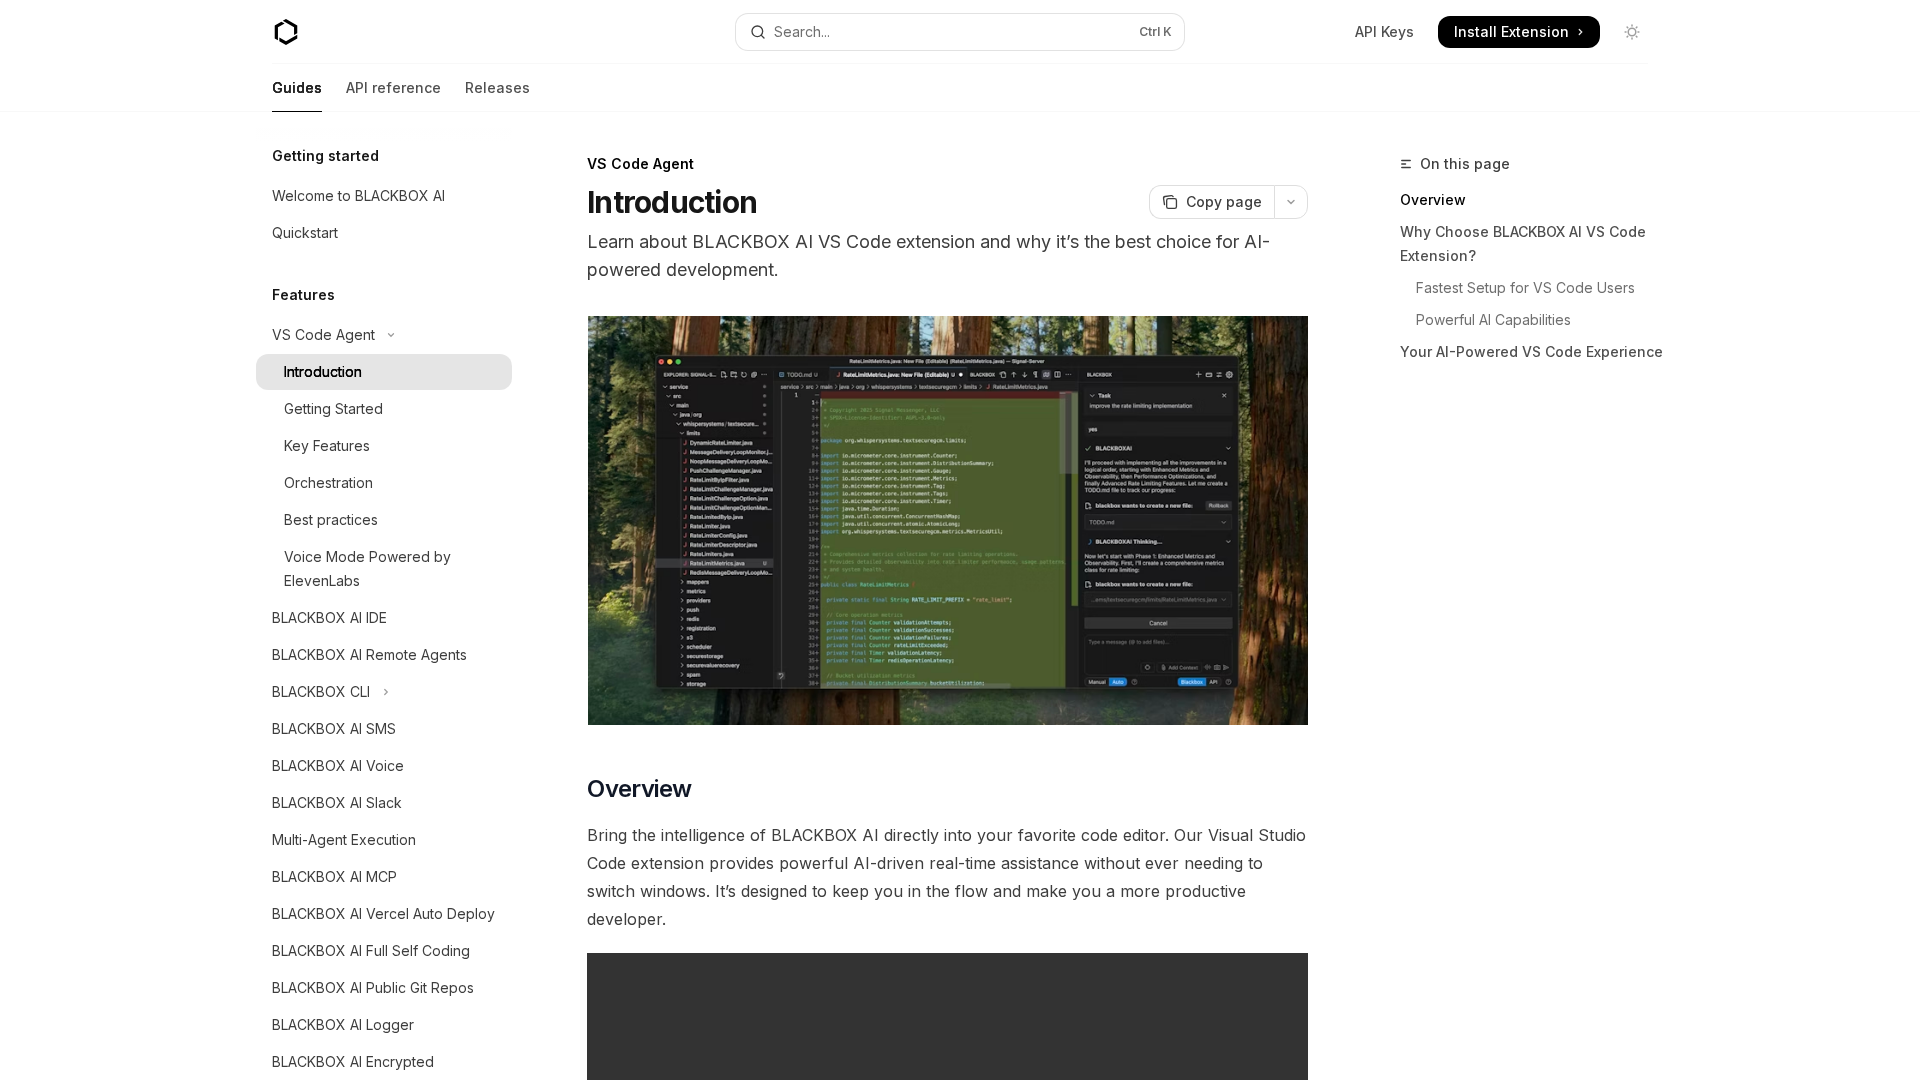This screenshot has height=1080, width=1920.
Task: Click the Install Extension button
Action: click(x=1518, y=32)
